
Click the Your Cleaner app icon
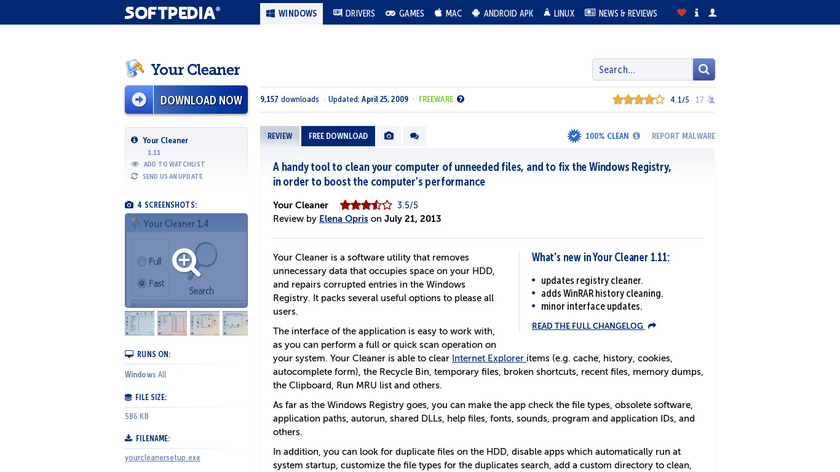click(134, 69)
